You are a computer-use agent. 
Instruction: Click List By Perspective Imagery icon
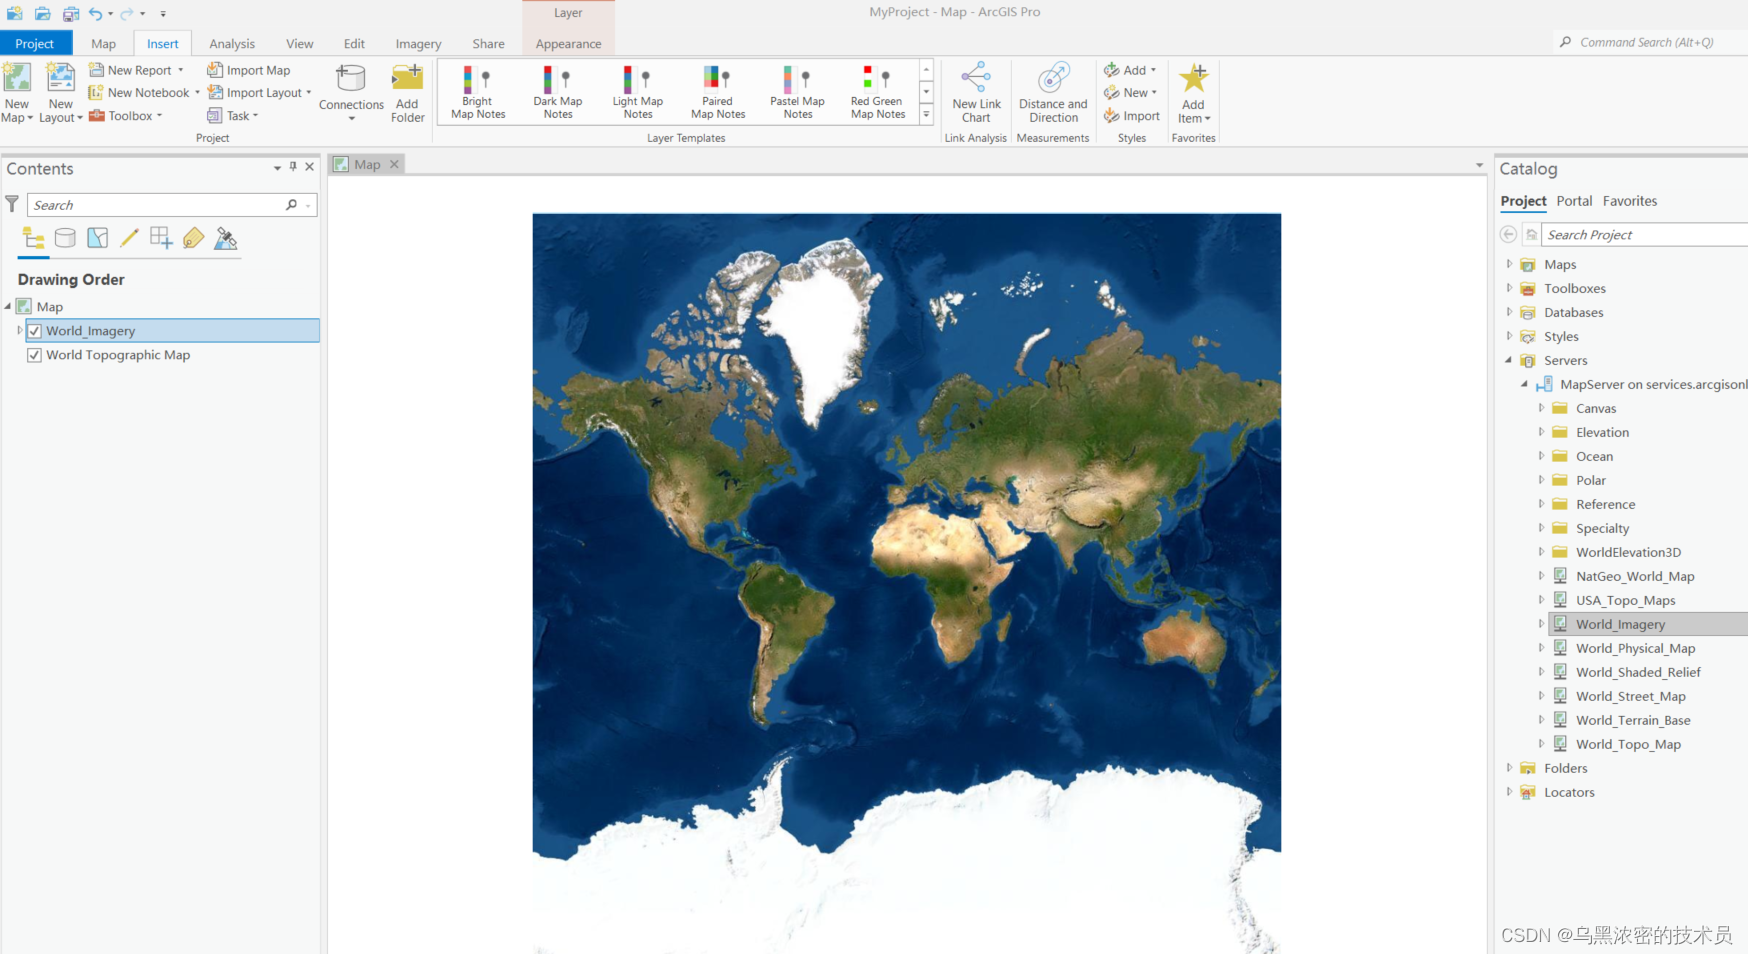pos(226,238)
